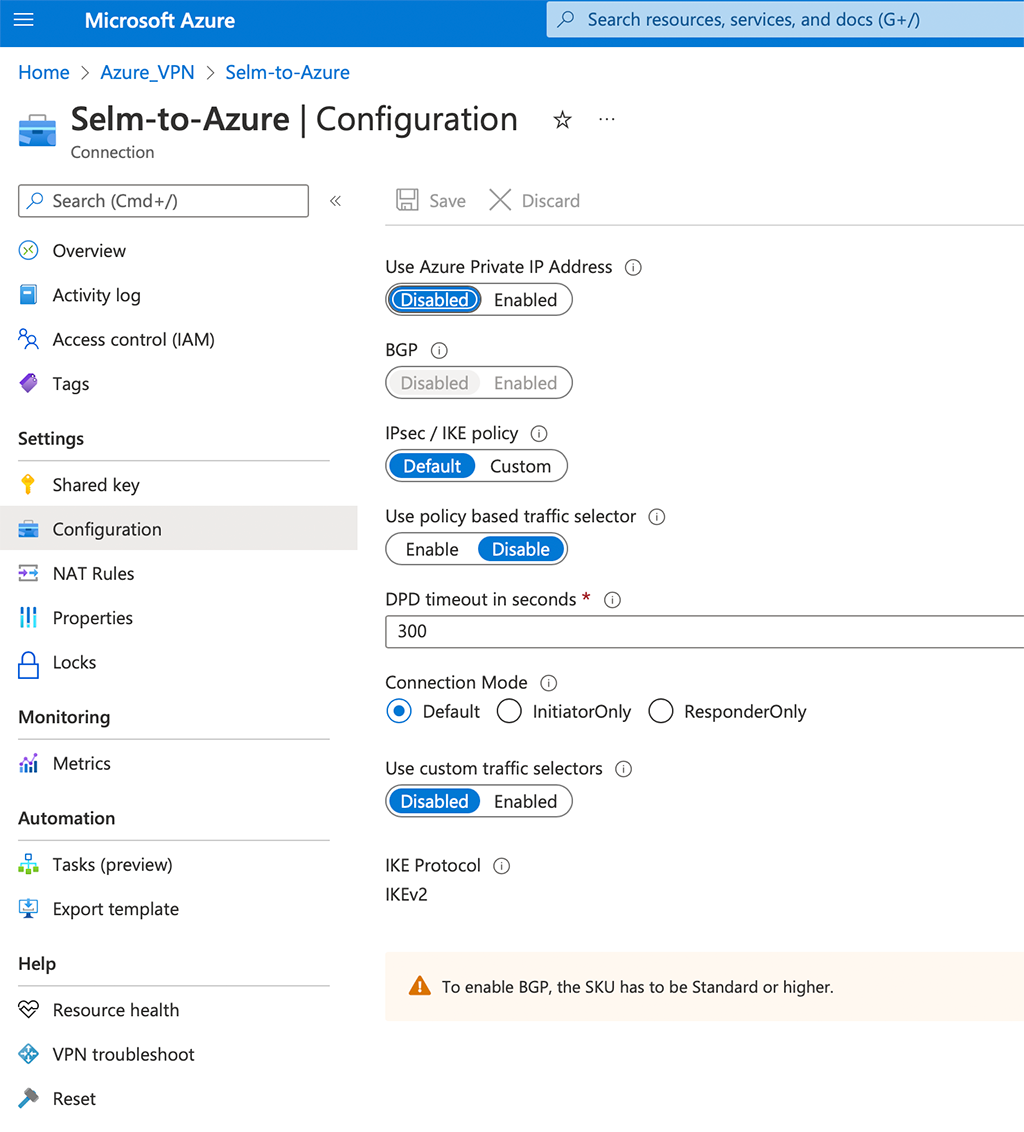
Task: Switch IPsec / IKE policy to Custom
Action: (x=520, y=465)
